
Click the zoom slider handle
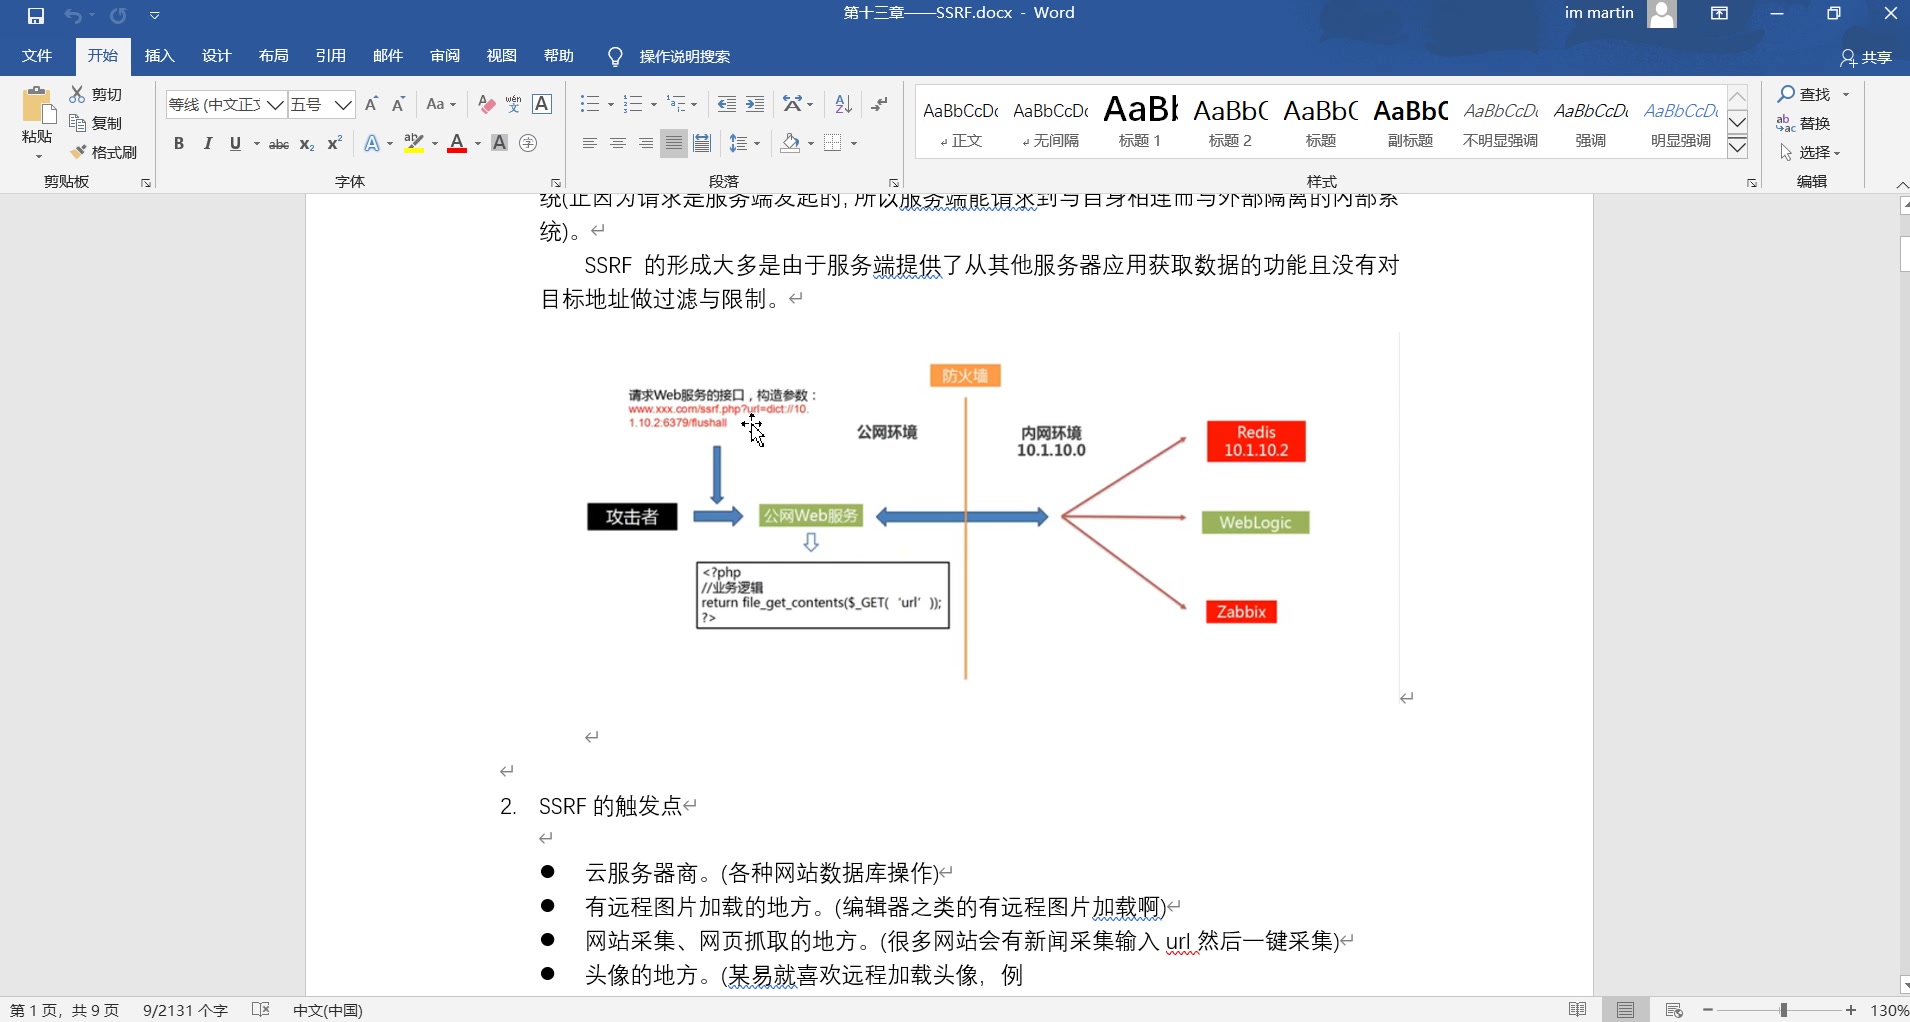1784,1010
